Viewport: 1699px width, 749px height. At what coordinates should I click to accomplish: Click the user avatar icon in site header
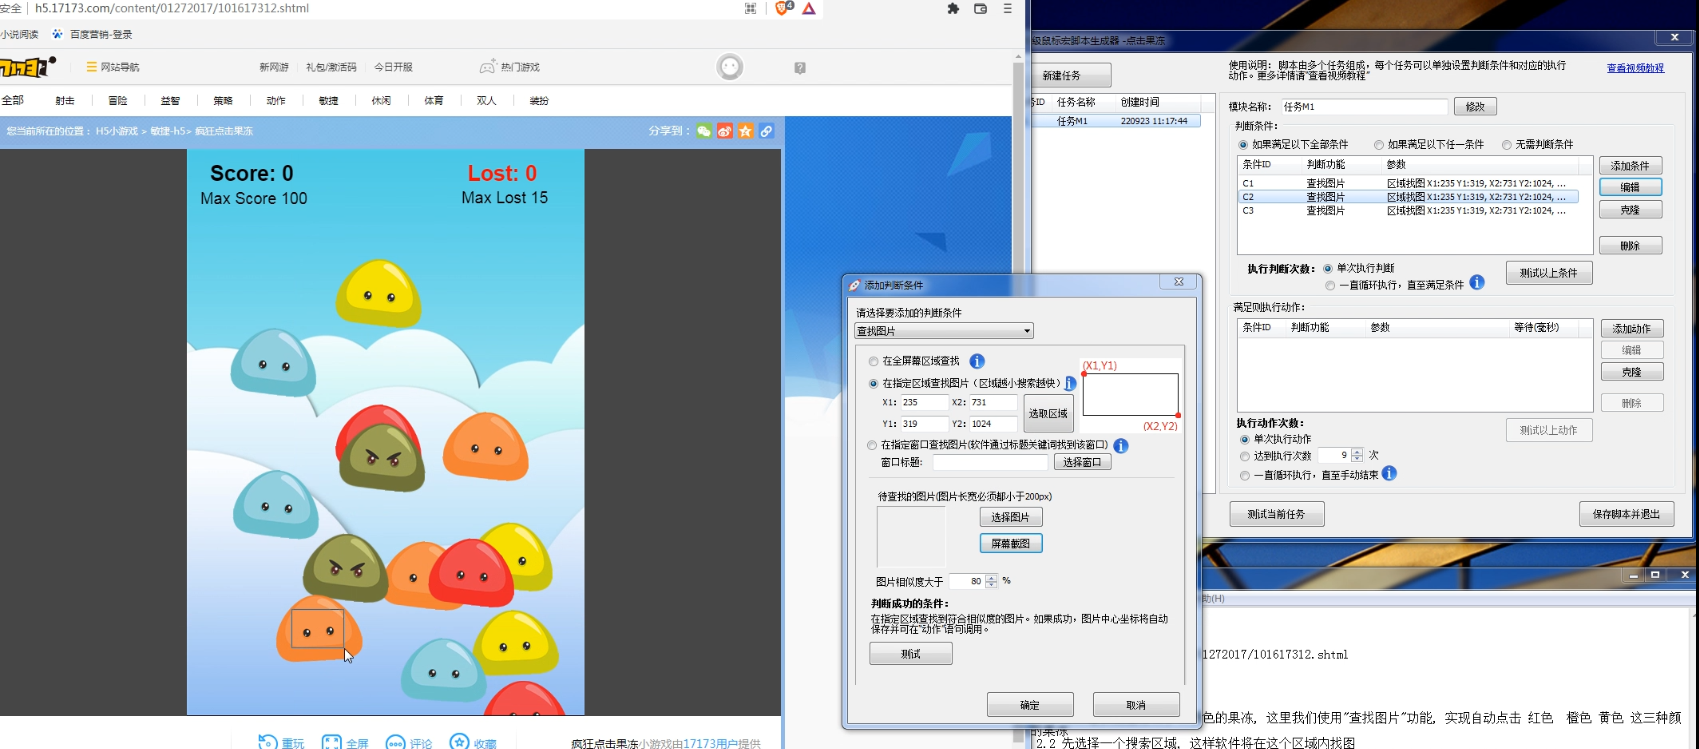(730, 67)
